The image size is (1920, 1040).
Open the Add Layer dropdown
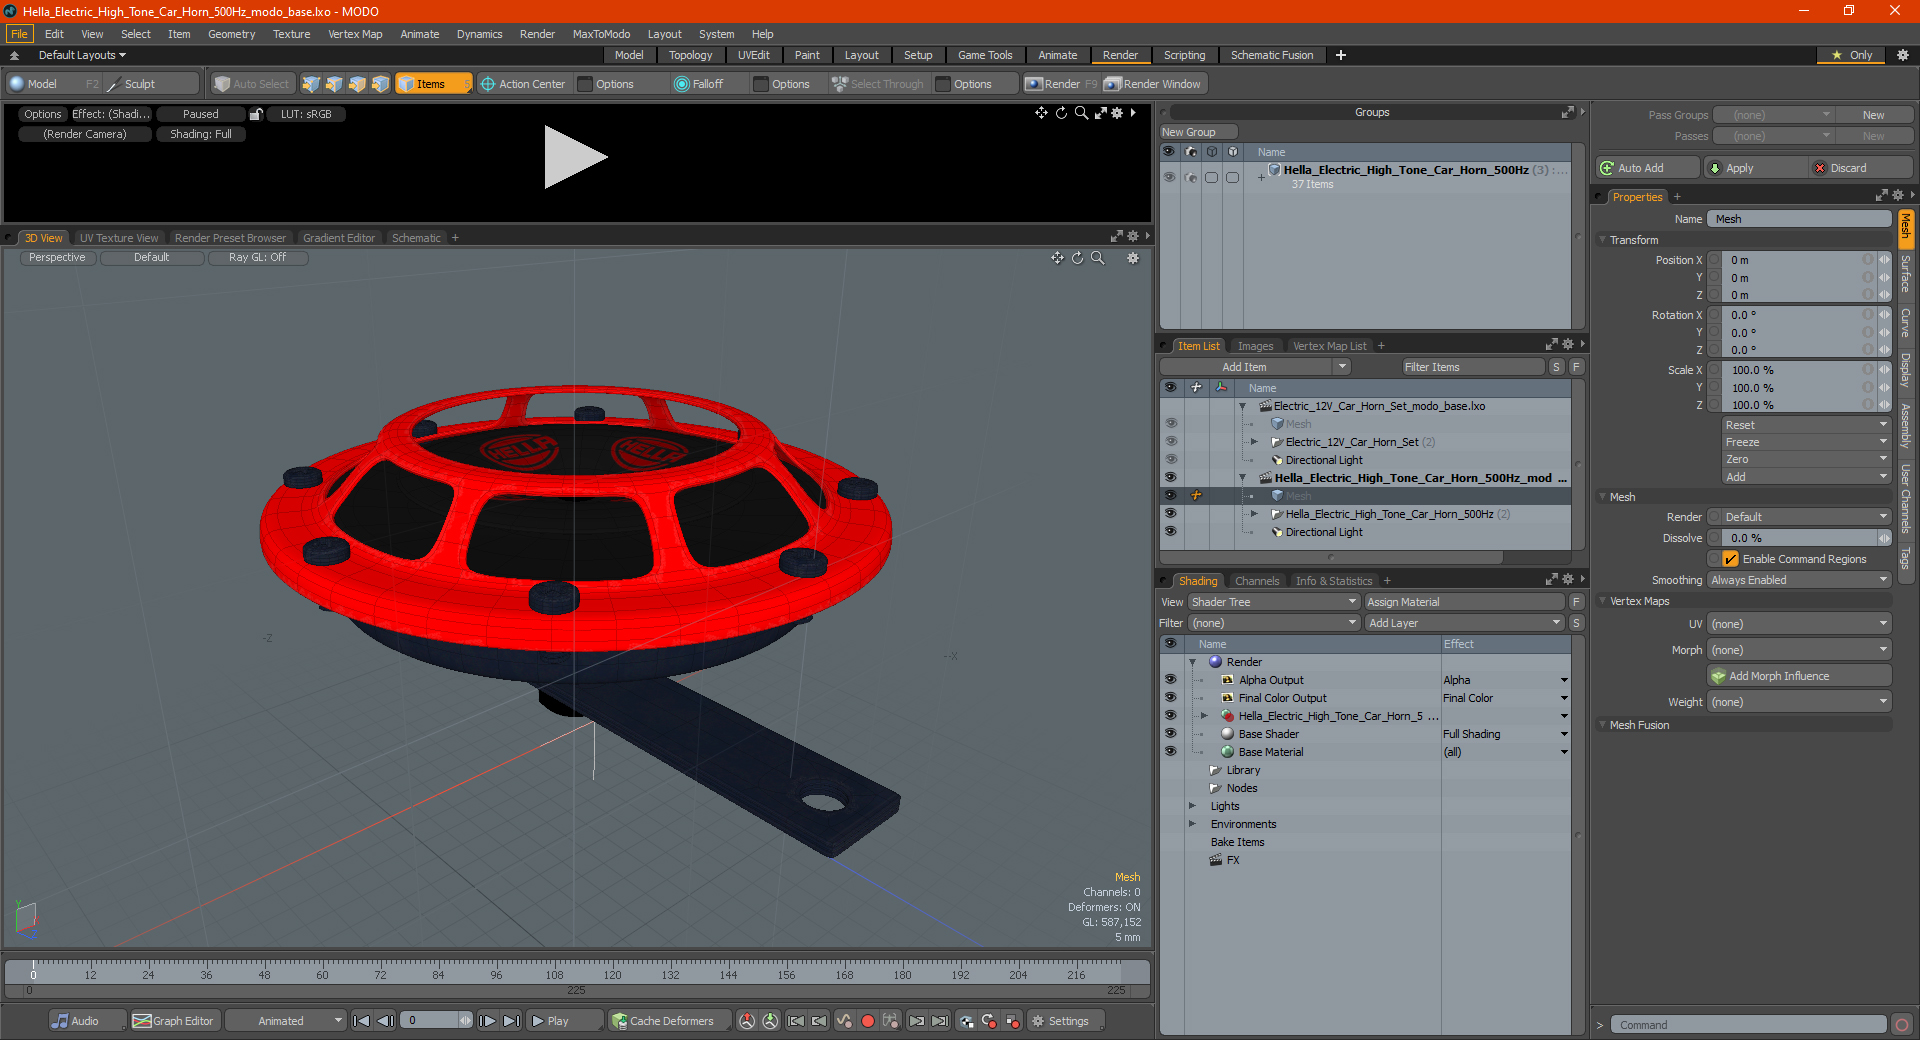(1464, 623)
